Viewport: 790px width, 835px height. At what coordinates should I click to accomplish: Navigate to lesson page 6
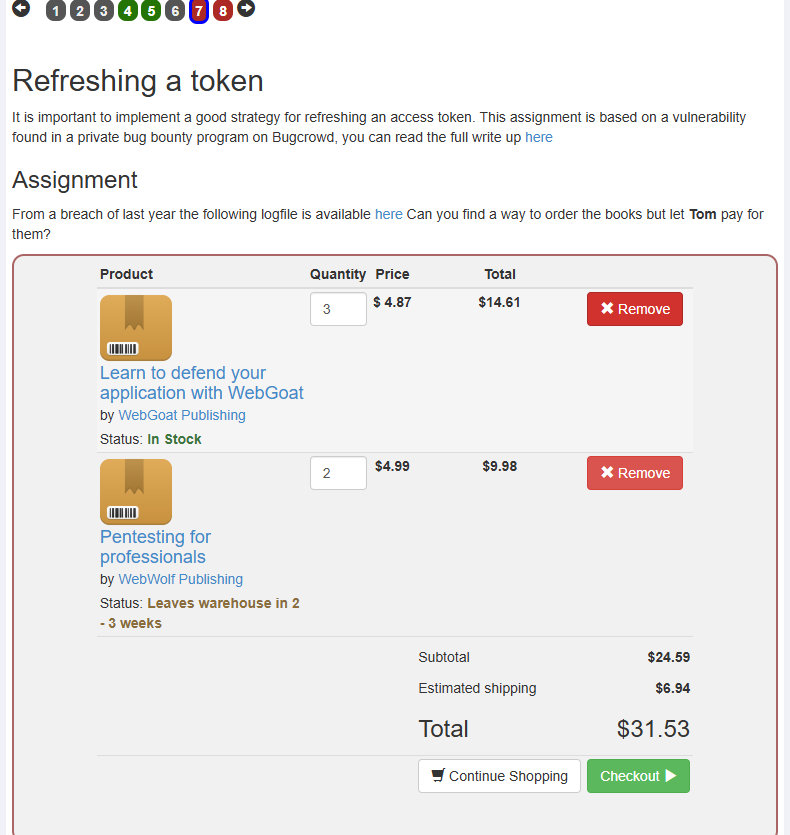click(175, 12)
